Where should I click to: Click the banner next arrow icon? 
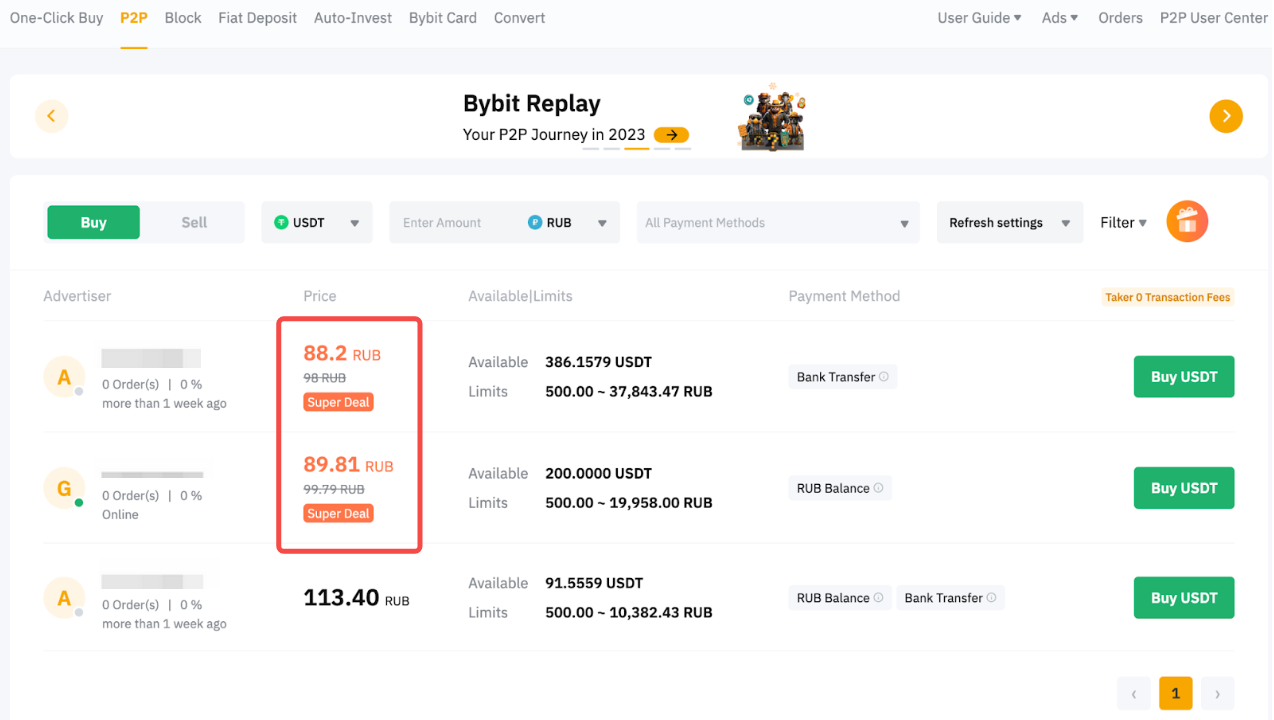1225,116
